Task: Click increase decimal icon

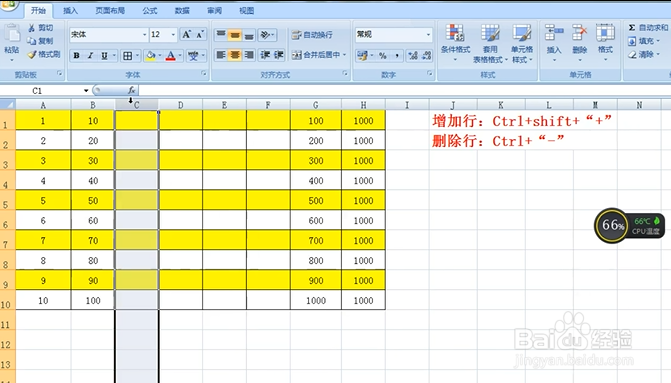Action: [x=413, y=55]
